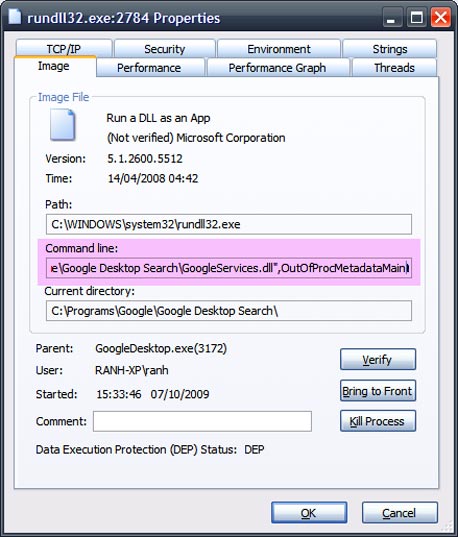Click the parent GoogleDesktop.exe(3172) text
This screenshot has width=458, height=537.
[x=161, y=348]
